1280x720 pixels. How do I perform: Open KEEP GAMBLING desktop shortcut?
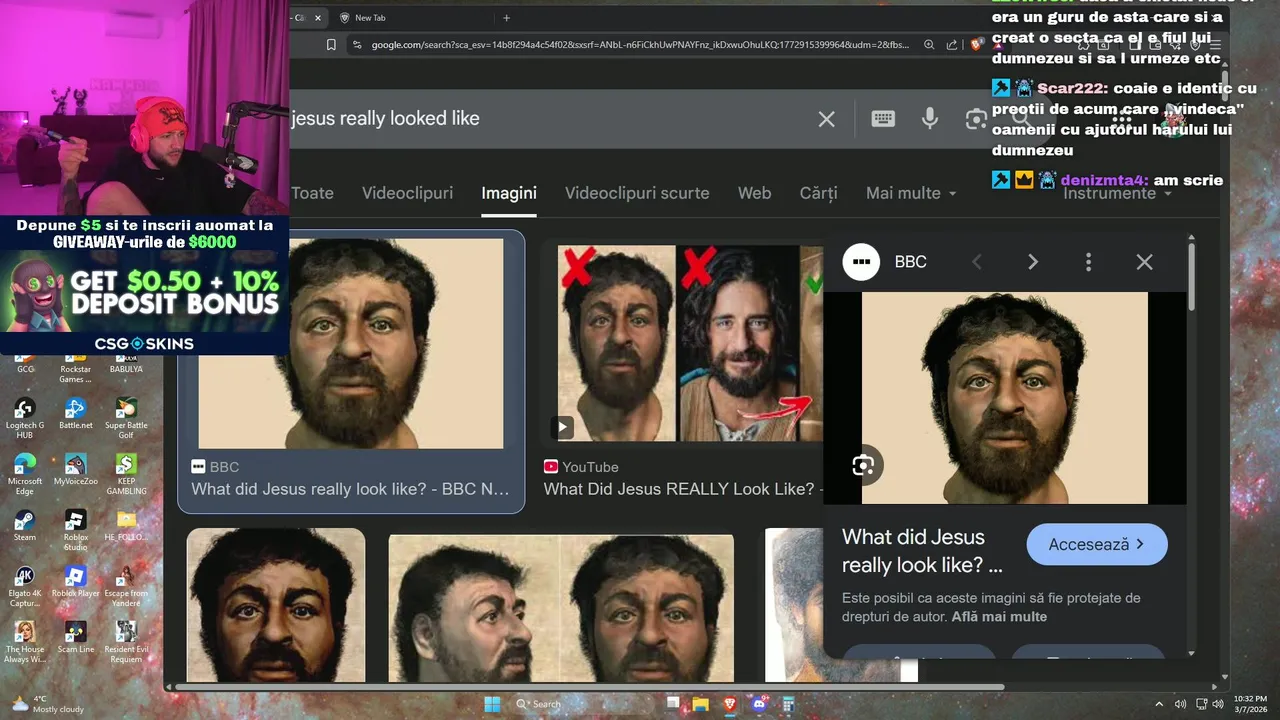coord(126,474)
